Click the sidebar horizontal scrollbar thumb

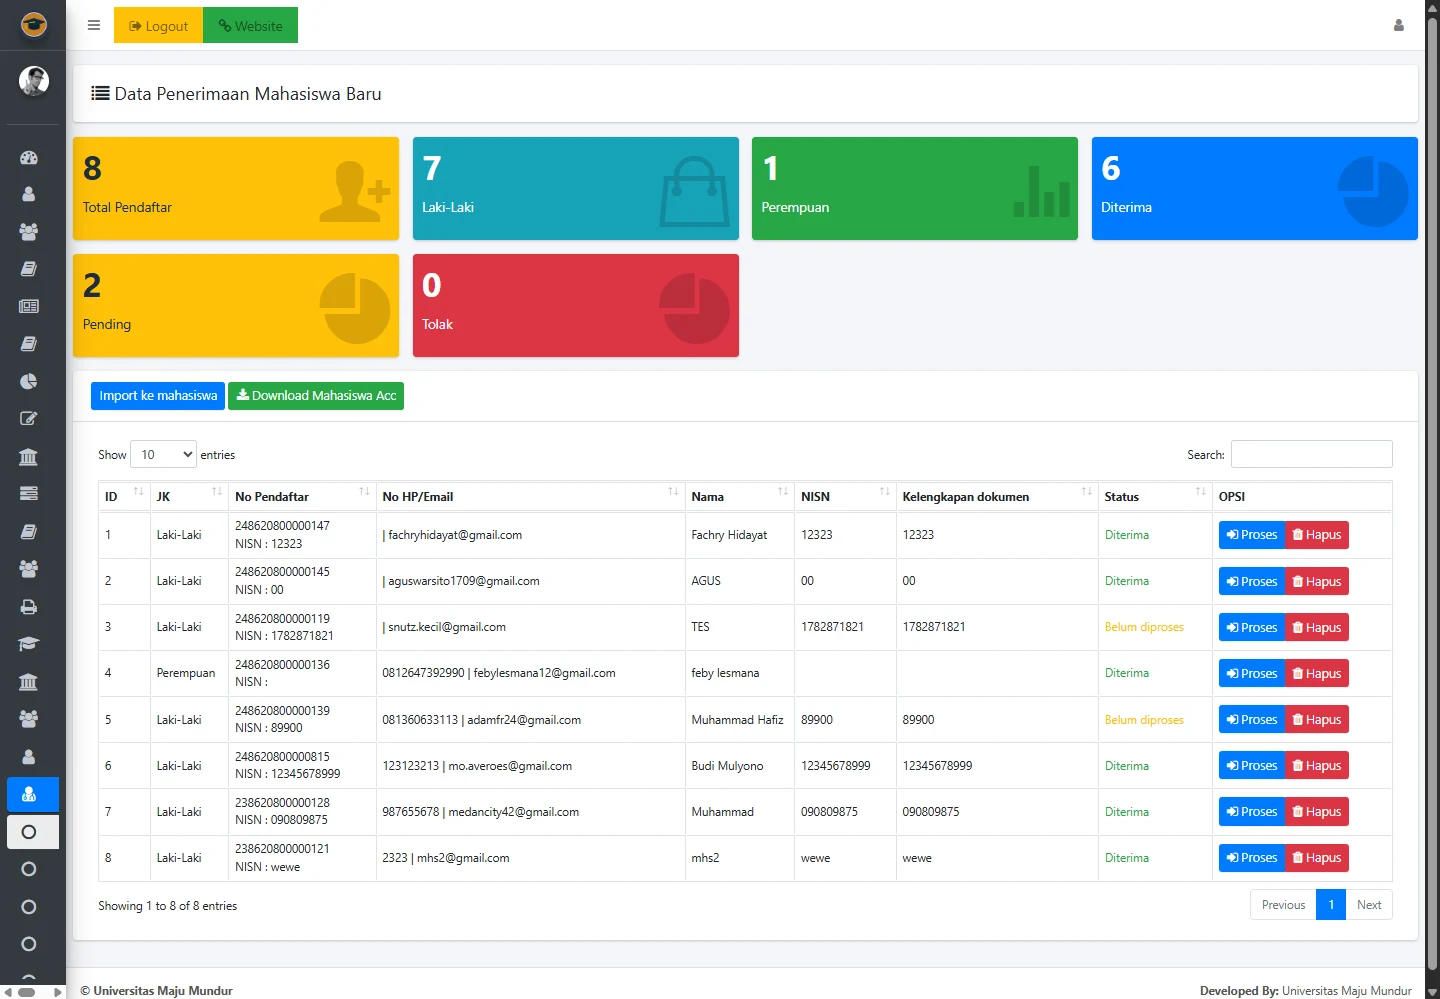click(27, 992)
